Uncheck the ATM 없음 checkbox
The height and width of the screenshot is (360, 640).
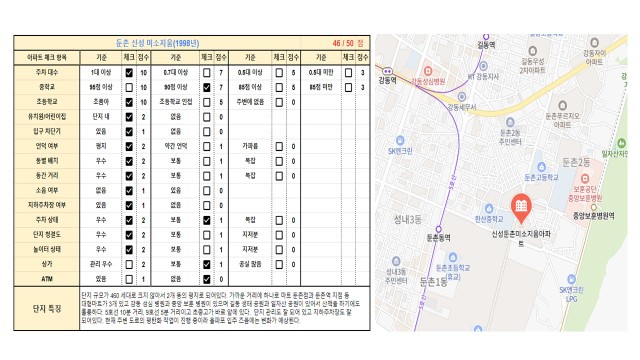[207, 279]
